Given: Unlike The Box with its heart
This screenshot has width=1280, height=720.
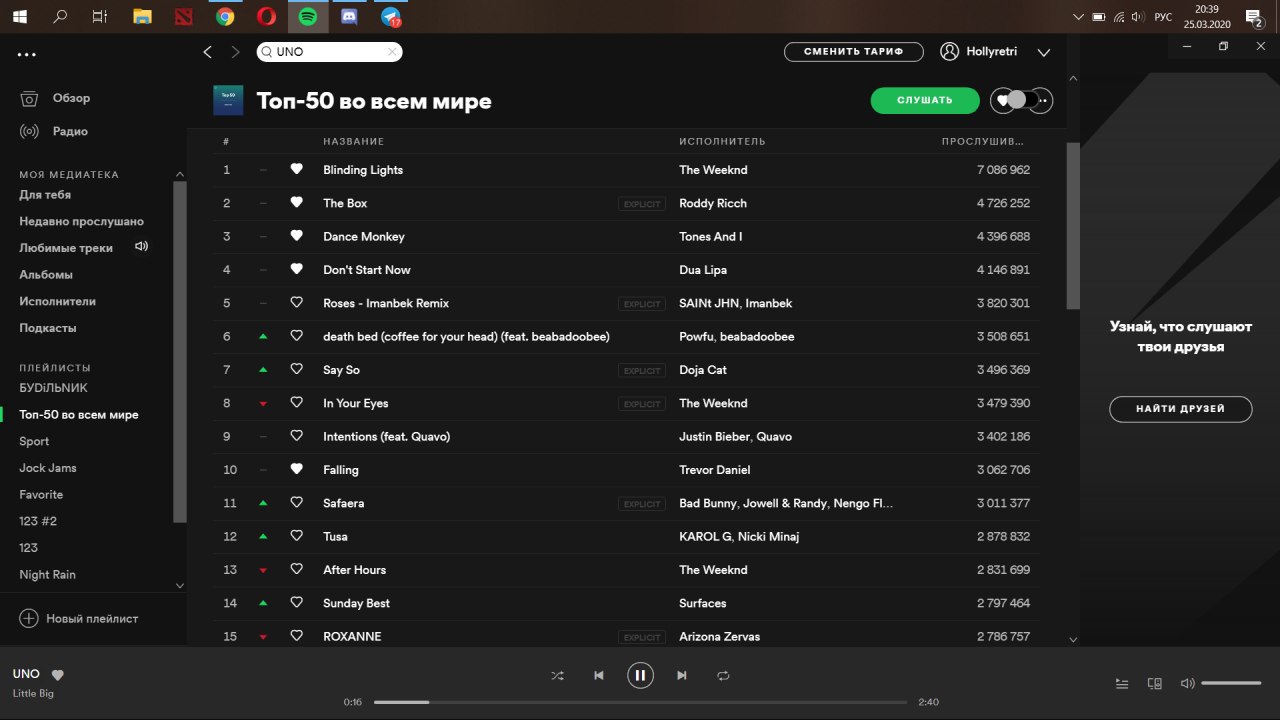Looking at the screenshot, I should click(296, 203).
